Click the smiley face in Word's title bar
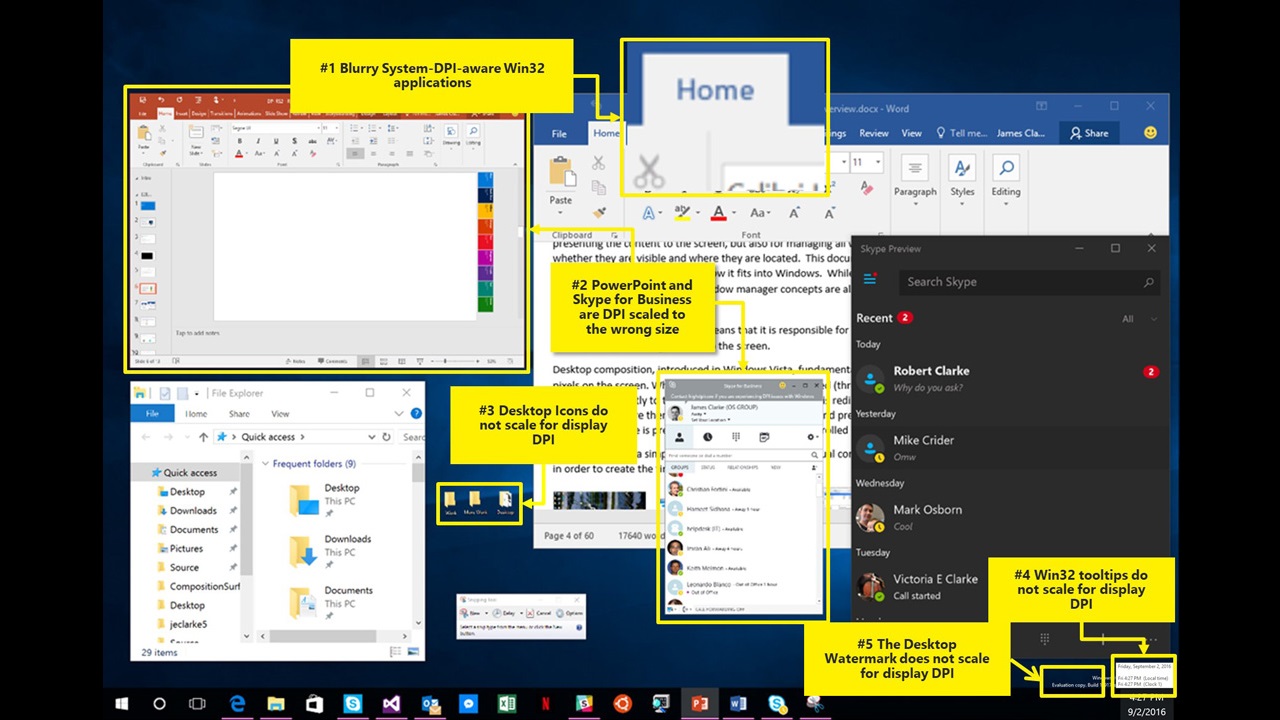This screenshot has height=720, width=1280. pyautogui.click(x=1150, y=131)
